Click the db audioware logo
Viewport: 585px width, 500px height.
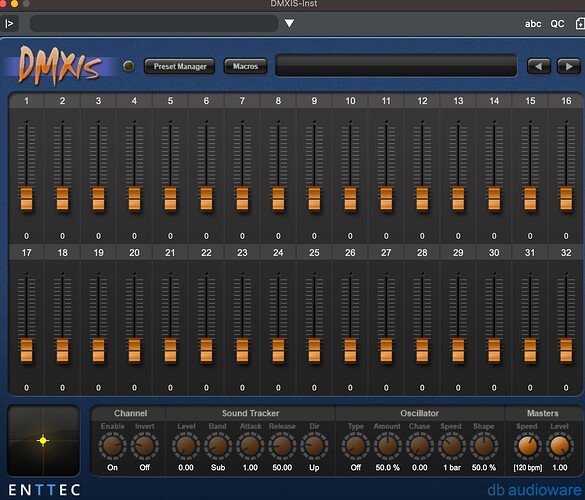pyautogui.click(x=534, y=490)
